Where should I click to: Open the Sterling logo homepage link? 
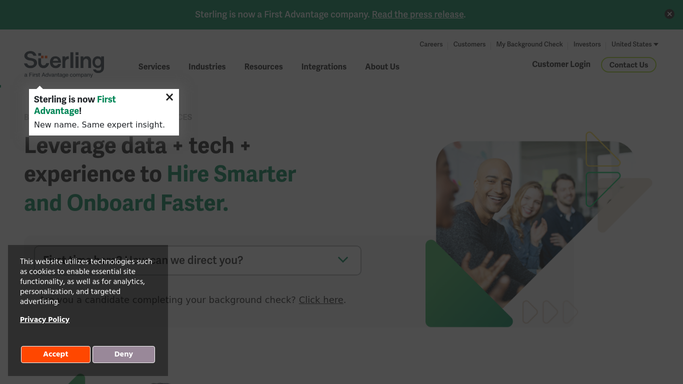[x=64, y=64]
